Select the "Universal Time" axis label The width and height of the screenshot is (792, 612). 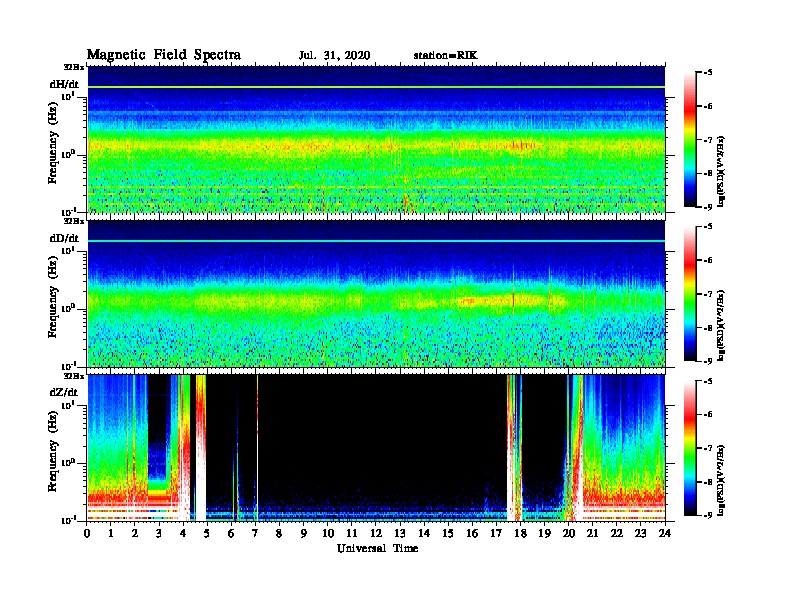click(377, 548)
